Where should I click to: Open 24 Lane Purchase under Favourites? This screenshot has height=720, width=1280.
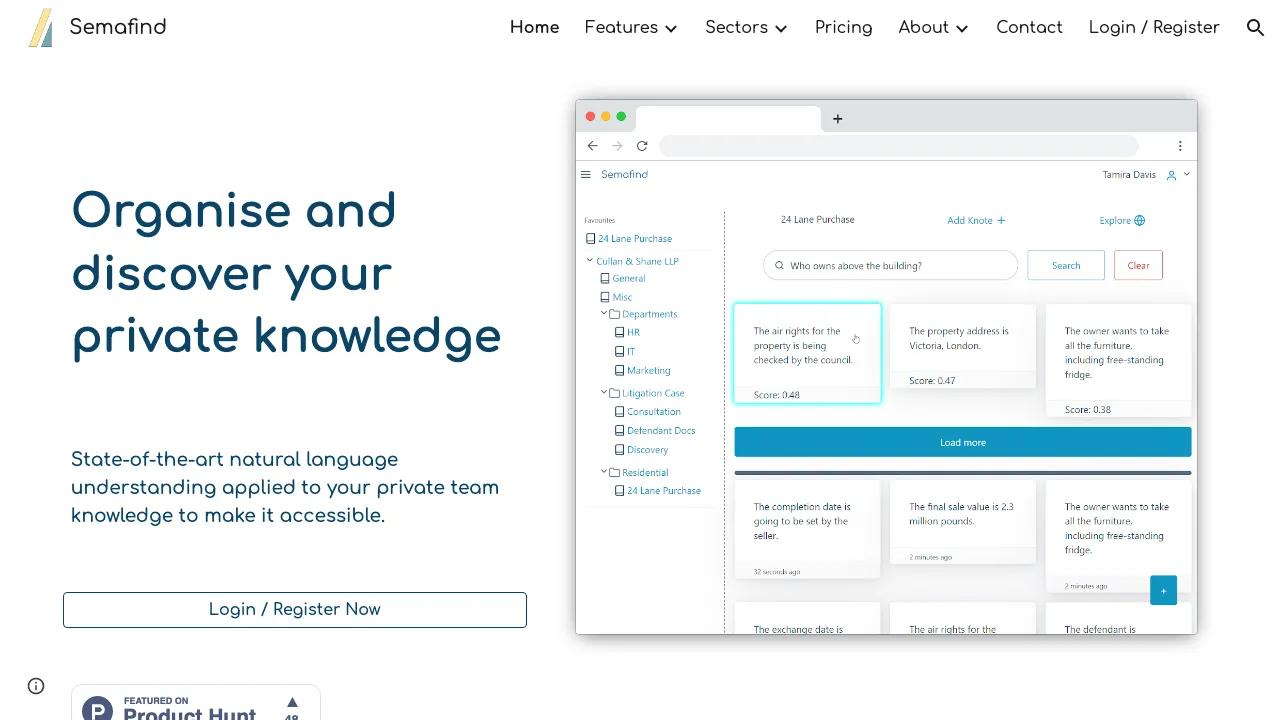click(635, 239)
